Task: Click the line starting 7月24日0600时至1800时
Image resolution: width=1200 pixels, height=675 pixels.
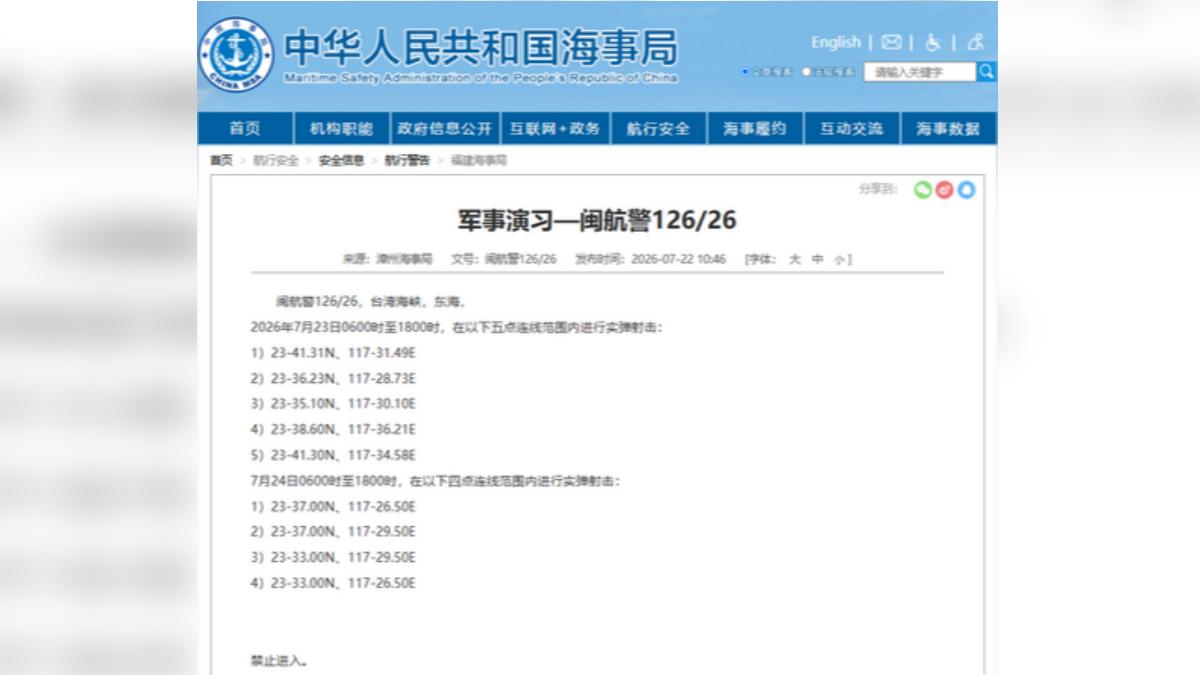Action: tap(436, 481)
